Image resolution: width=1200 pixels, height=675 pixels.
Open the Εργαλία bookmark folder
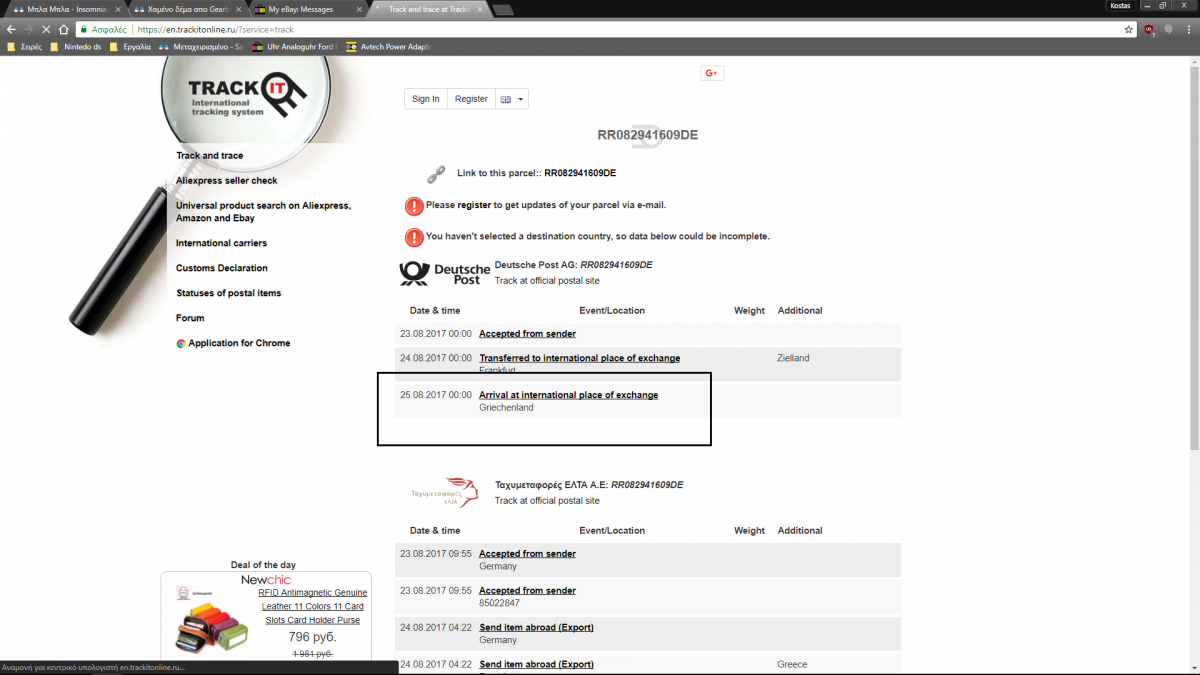coord(130,46)
